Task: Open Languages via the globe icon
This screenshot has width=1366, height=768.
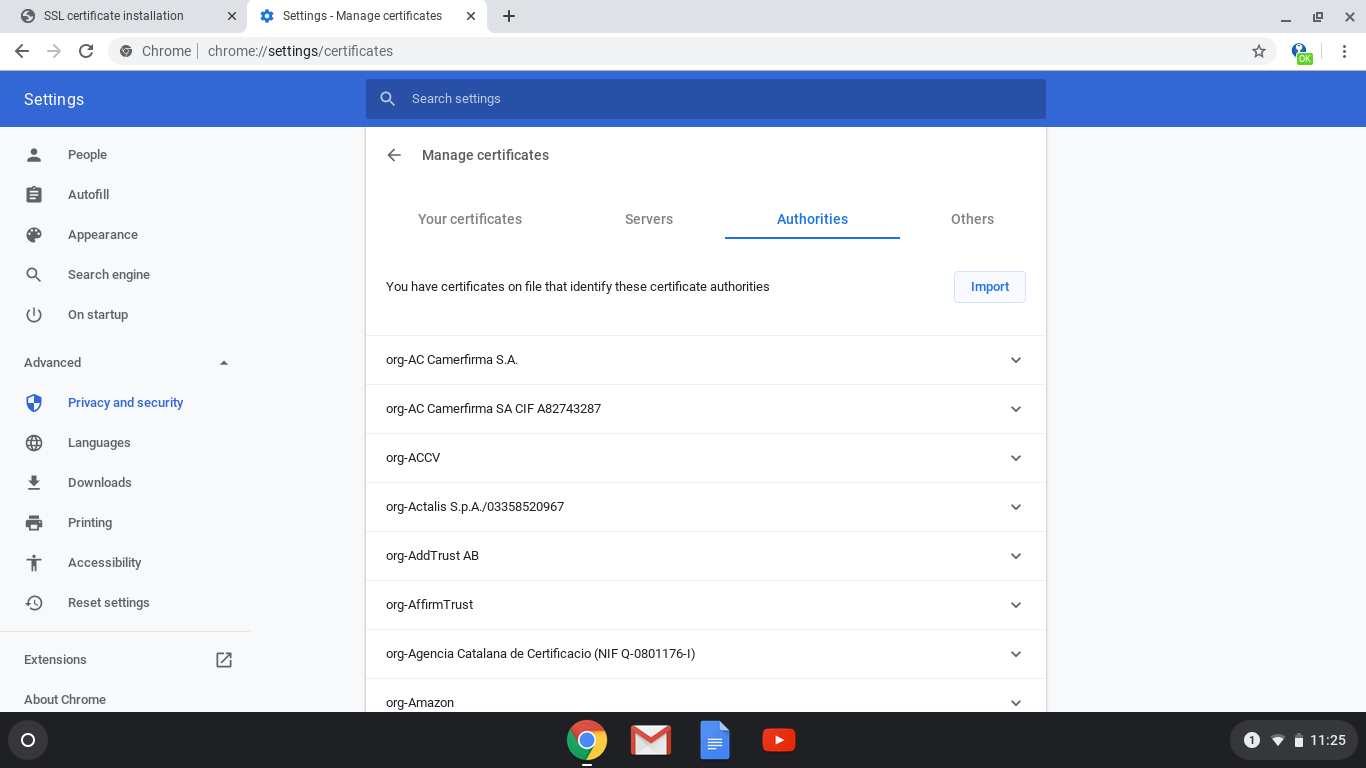Action: [x=33, y=442]
